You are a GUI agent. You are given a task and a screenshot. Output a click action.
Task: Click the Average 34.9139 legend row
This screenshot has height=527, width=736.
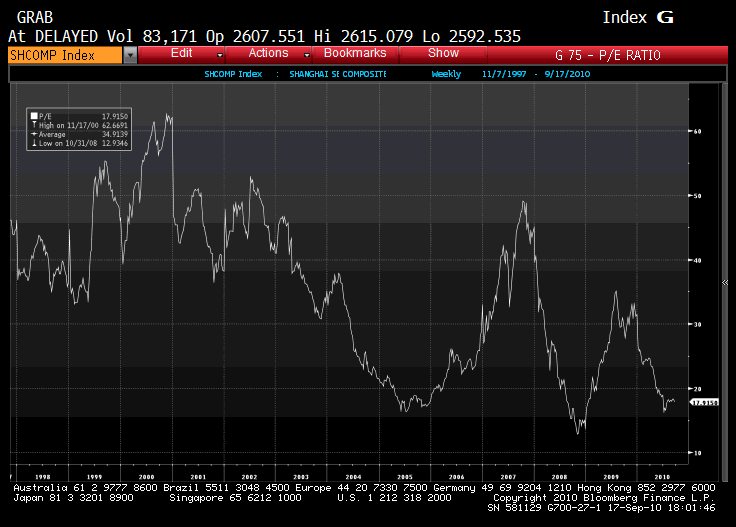tap(79, 134)
